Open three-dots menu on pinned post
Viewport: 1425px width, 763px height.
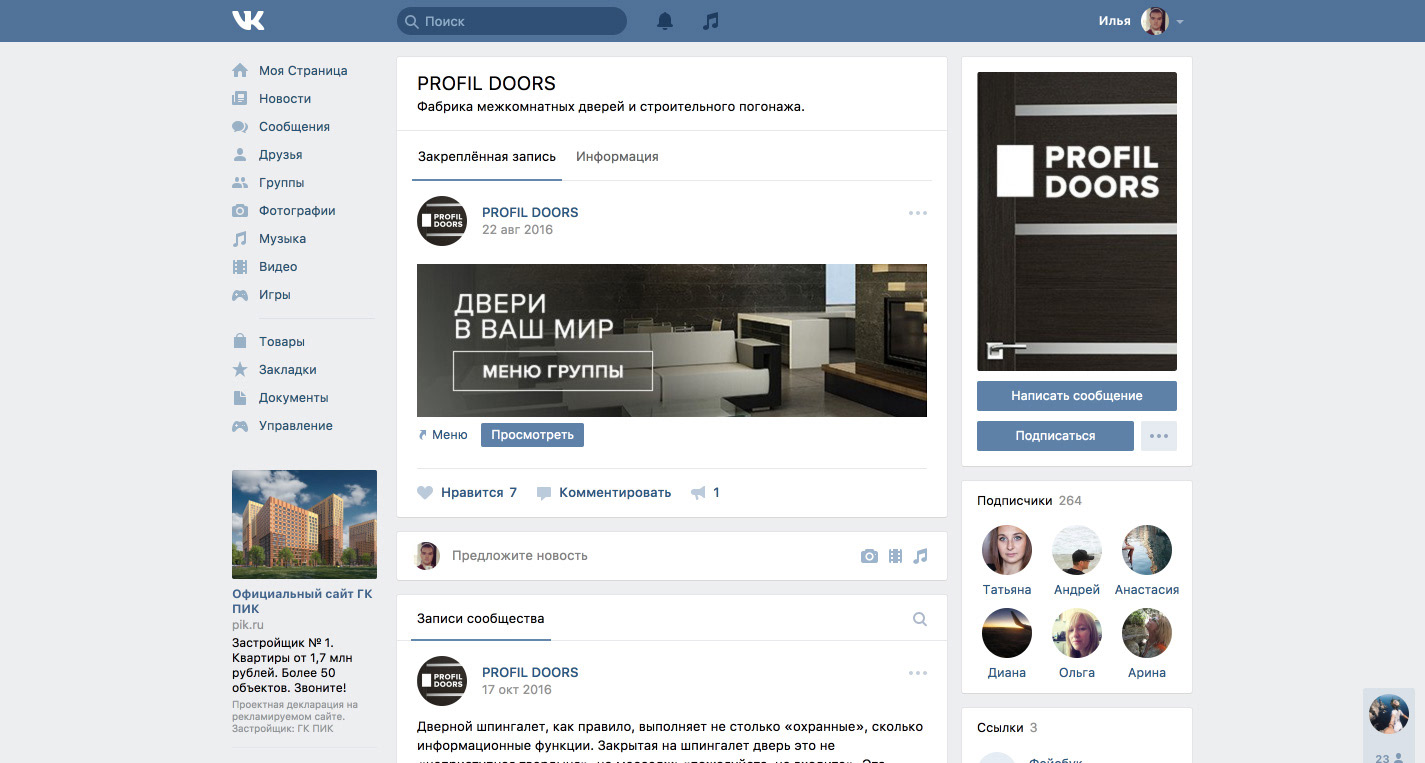(x=918, y=213)
